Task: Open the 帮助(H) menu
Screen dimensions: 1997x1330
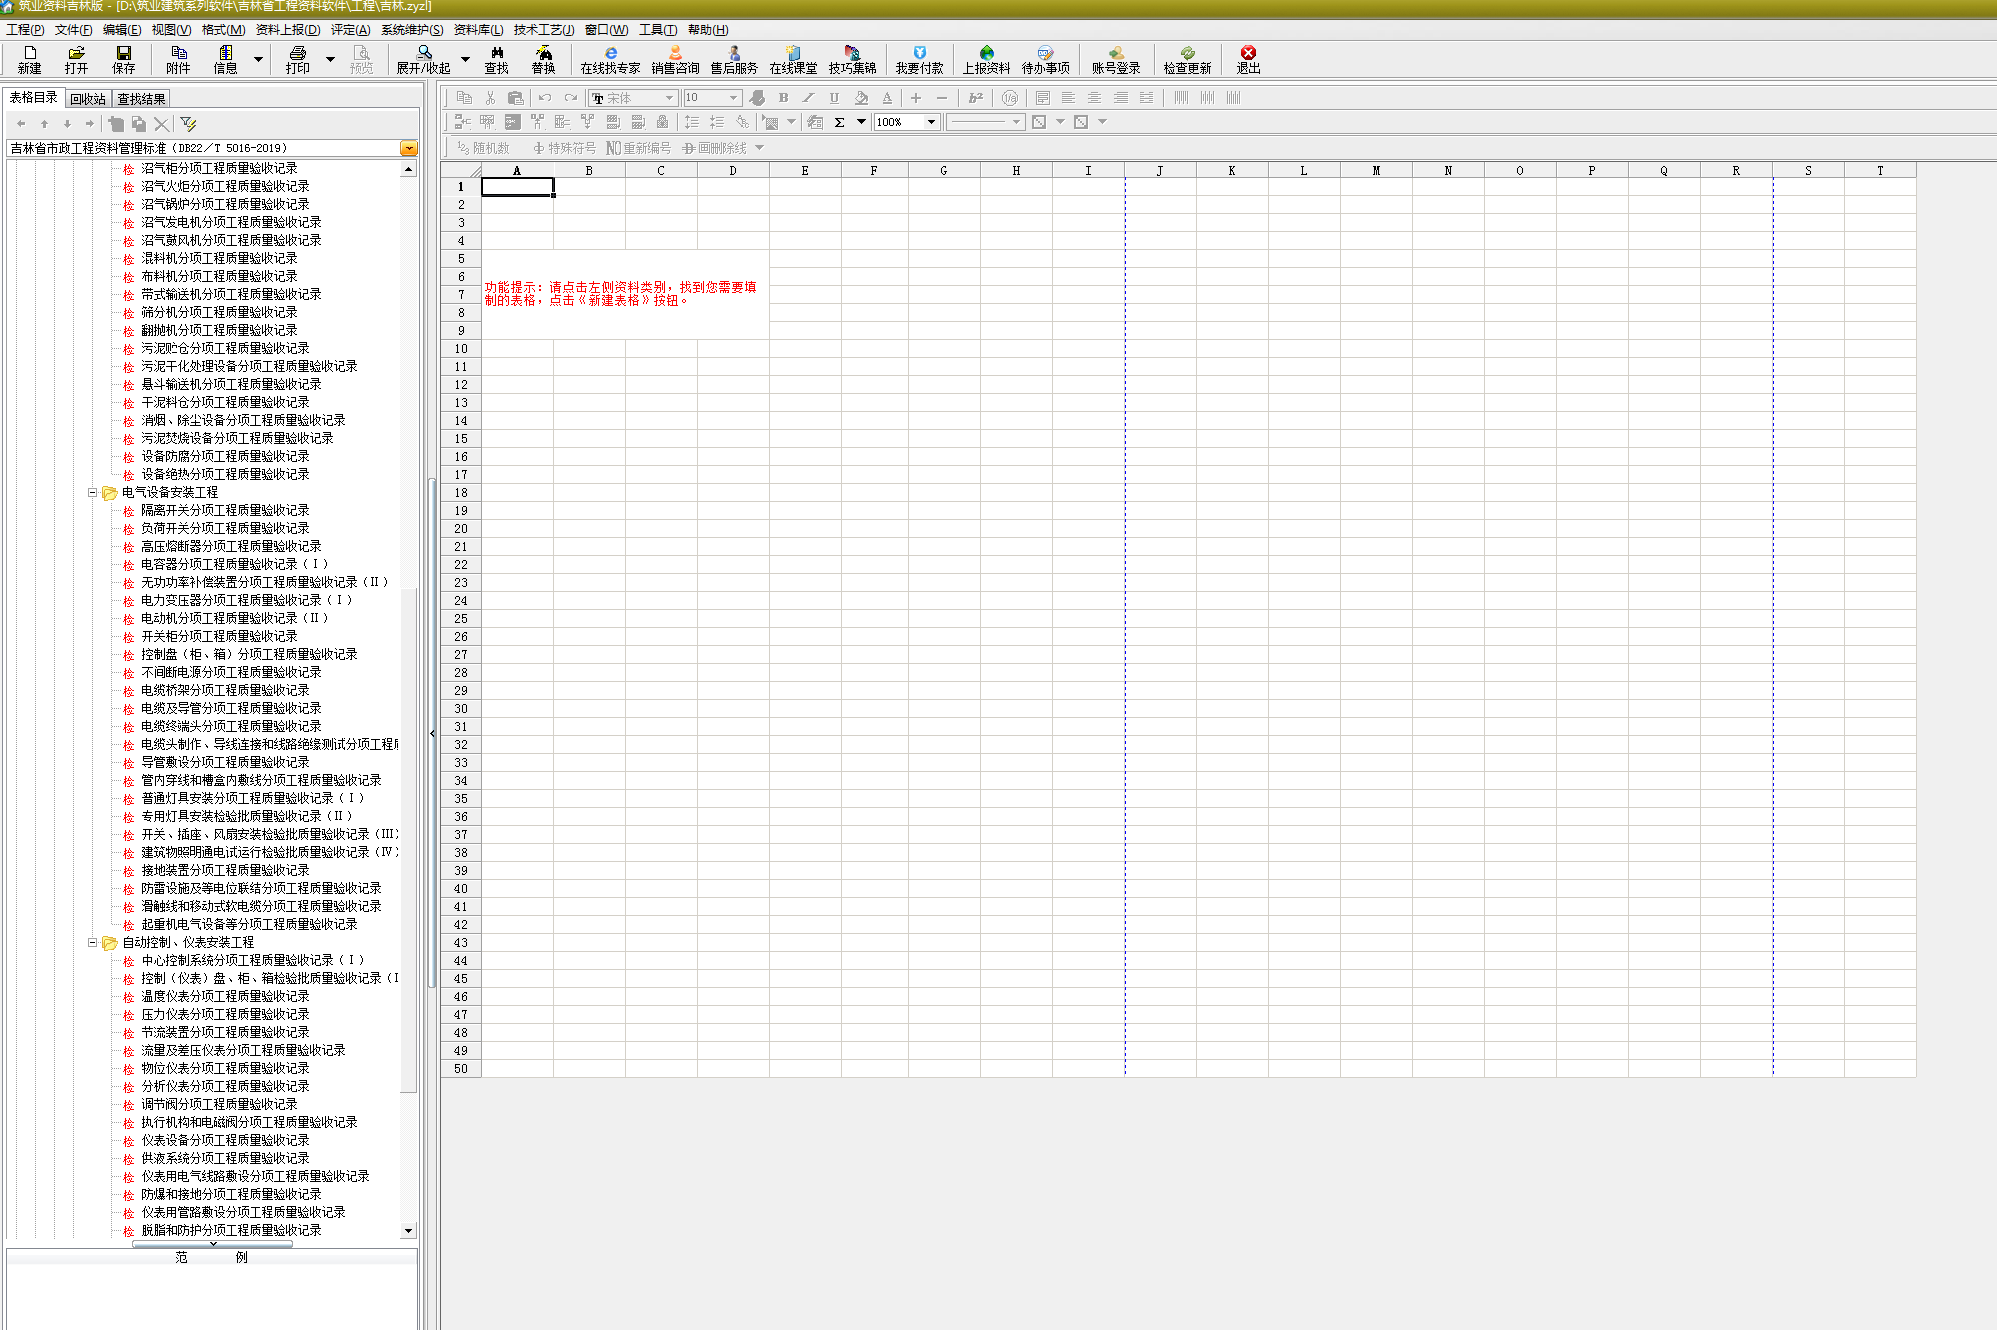Action: [x=708, y=30]
